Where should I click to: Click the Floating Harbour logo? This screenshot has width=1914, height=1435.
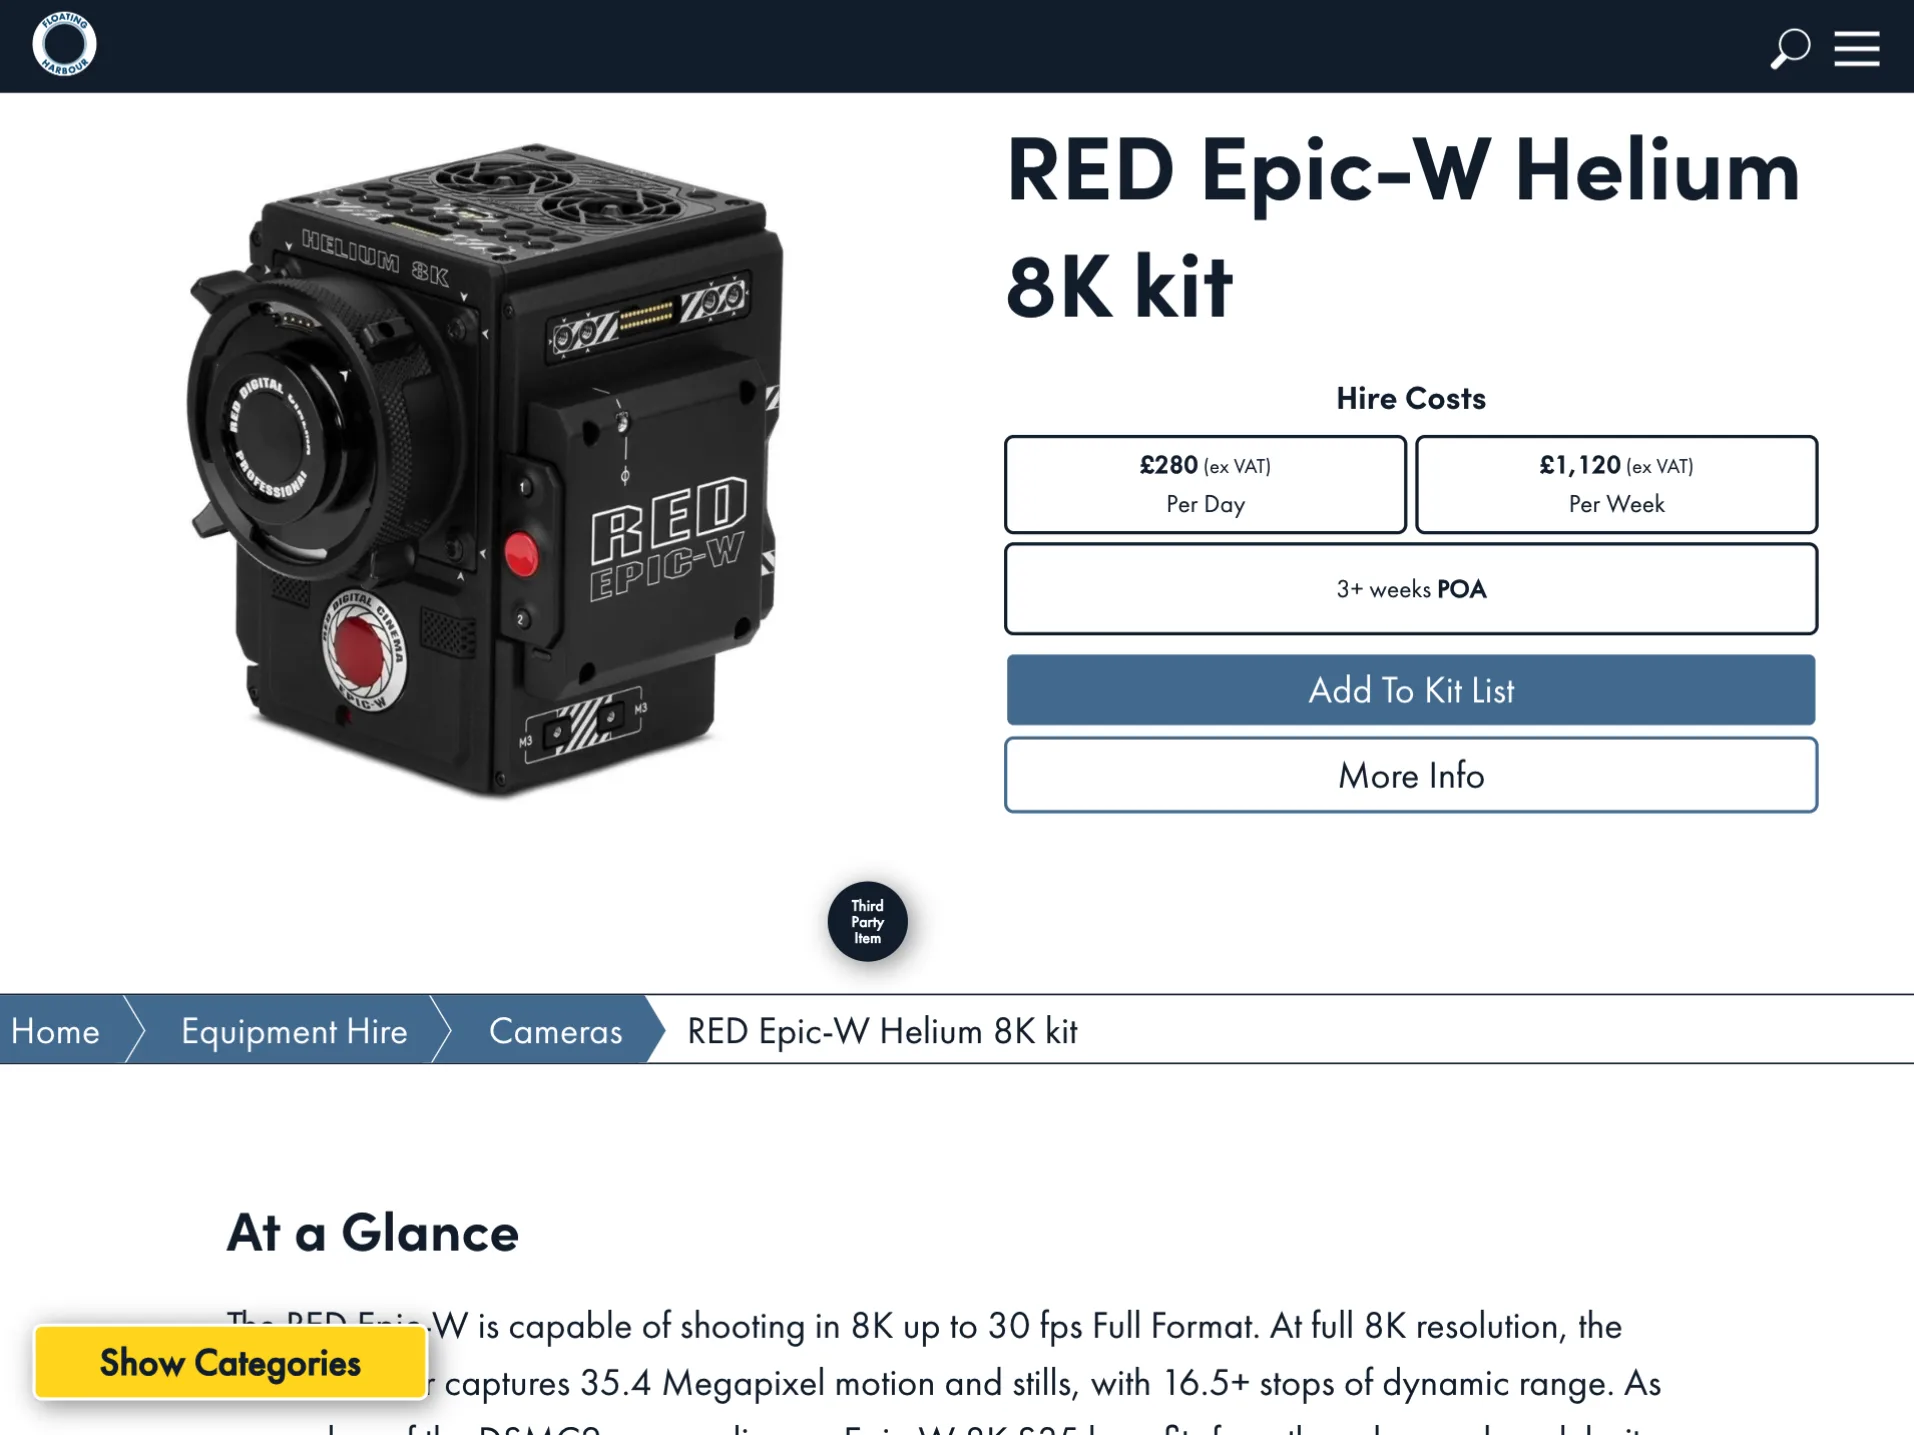click(x=64, y=45)
